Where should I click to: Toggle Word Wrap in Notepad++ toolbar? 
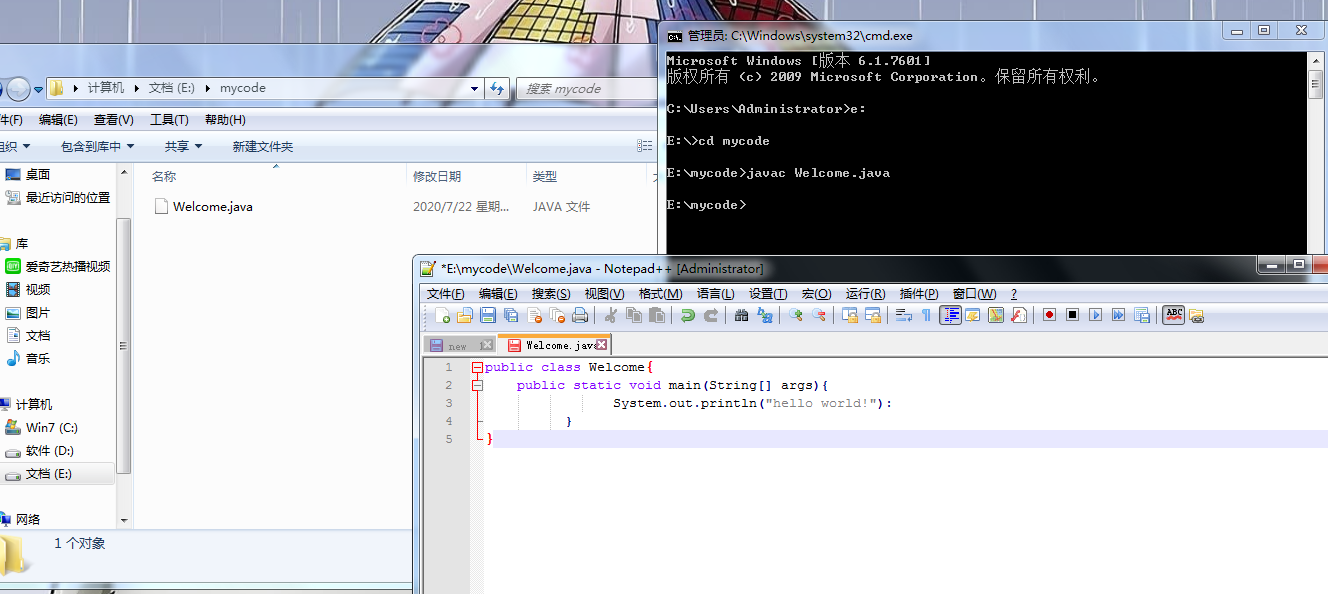(x=904, y=315)
